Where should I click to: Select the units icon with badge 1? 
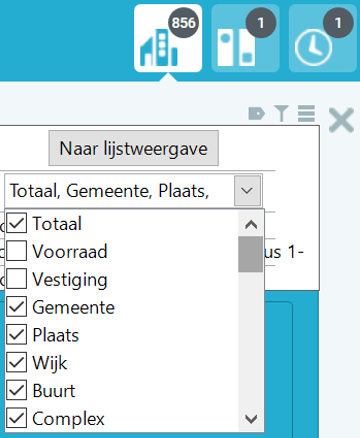pos(245,38)
